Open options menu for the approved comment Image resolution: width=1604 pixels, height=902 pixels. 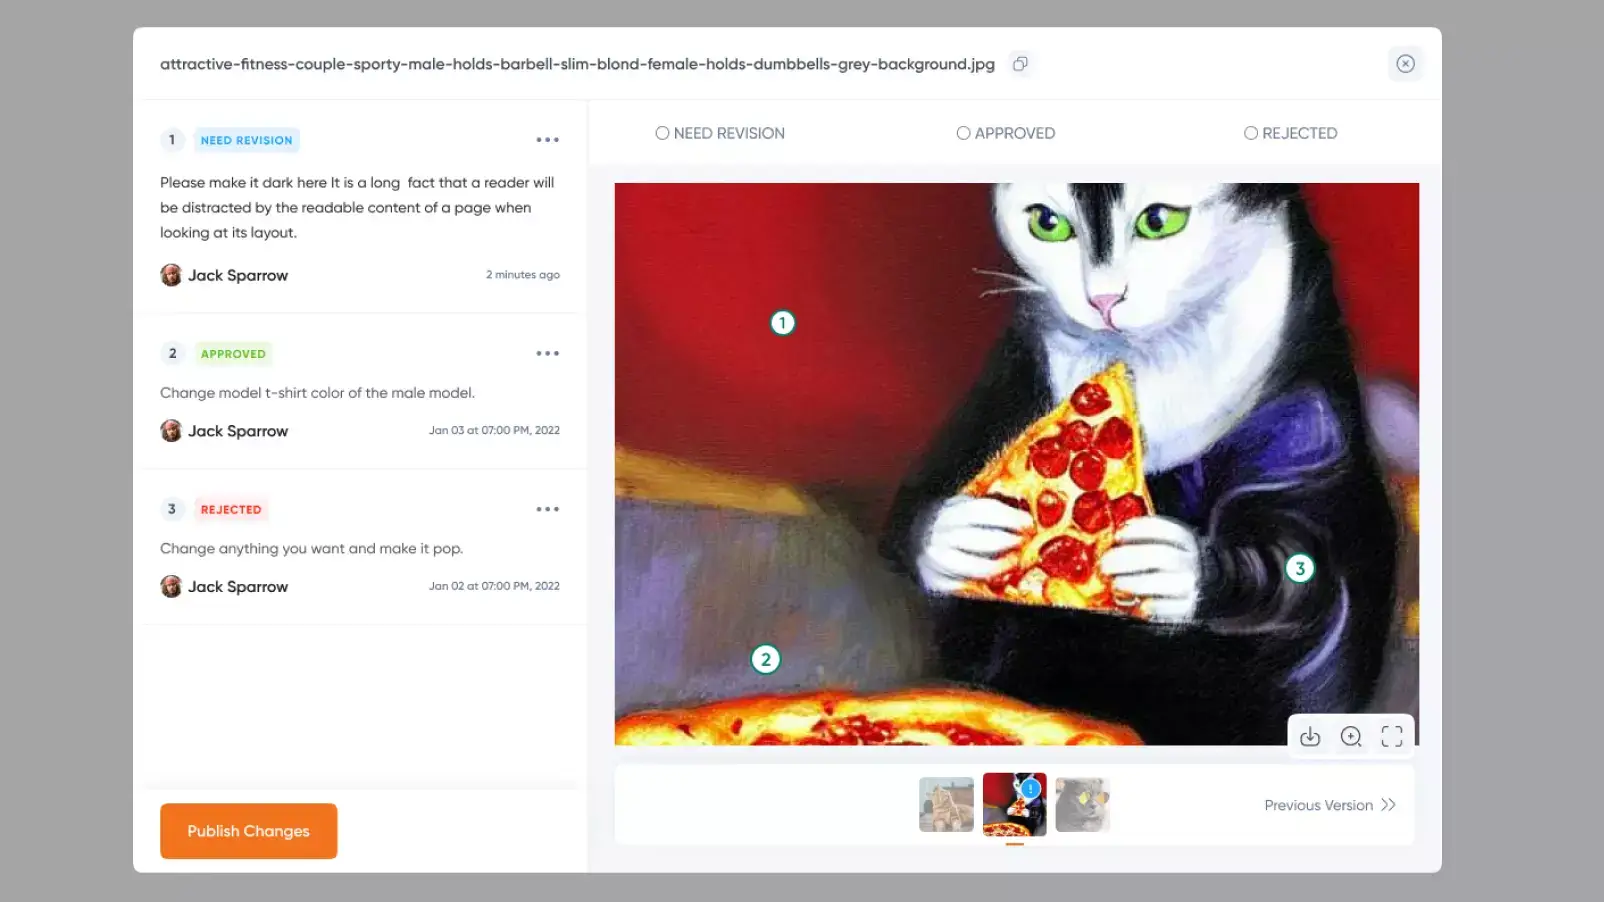tap(547, 354)
